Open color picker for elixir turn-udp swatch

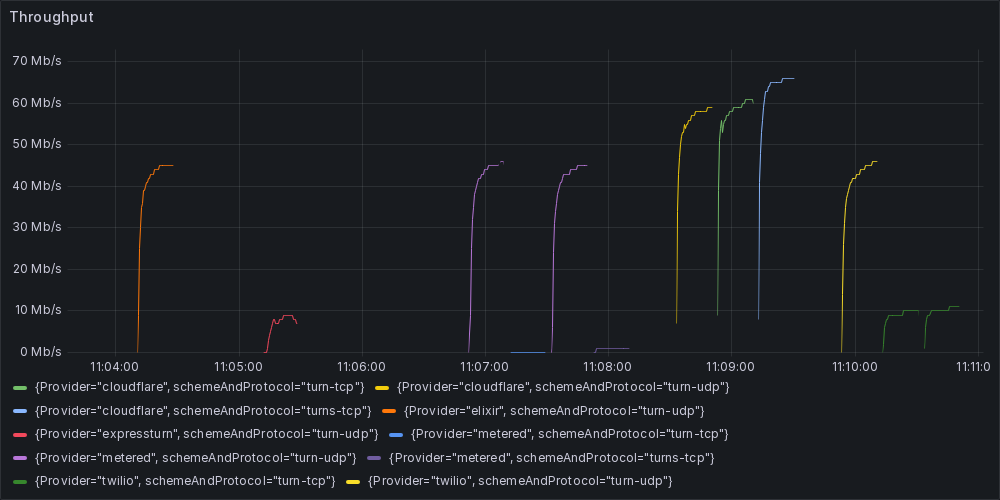(388, 410)
